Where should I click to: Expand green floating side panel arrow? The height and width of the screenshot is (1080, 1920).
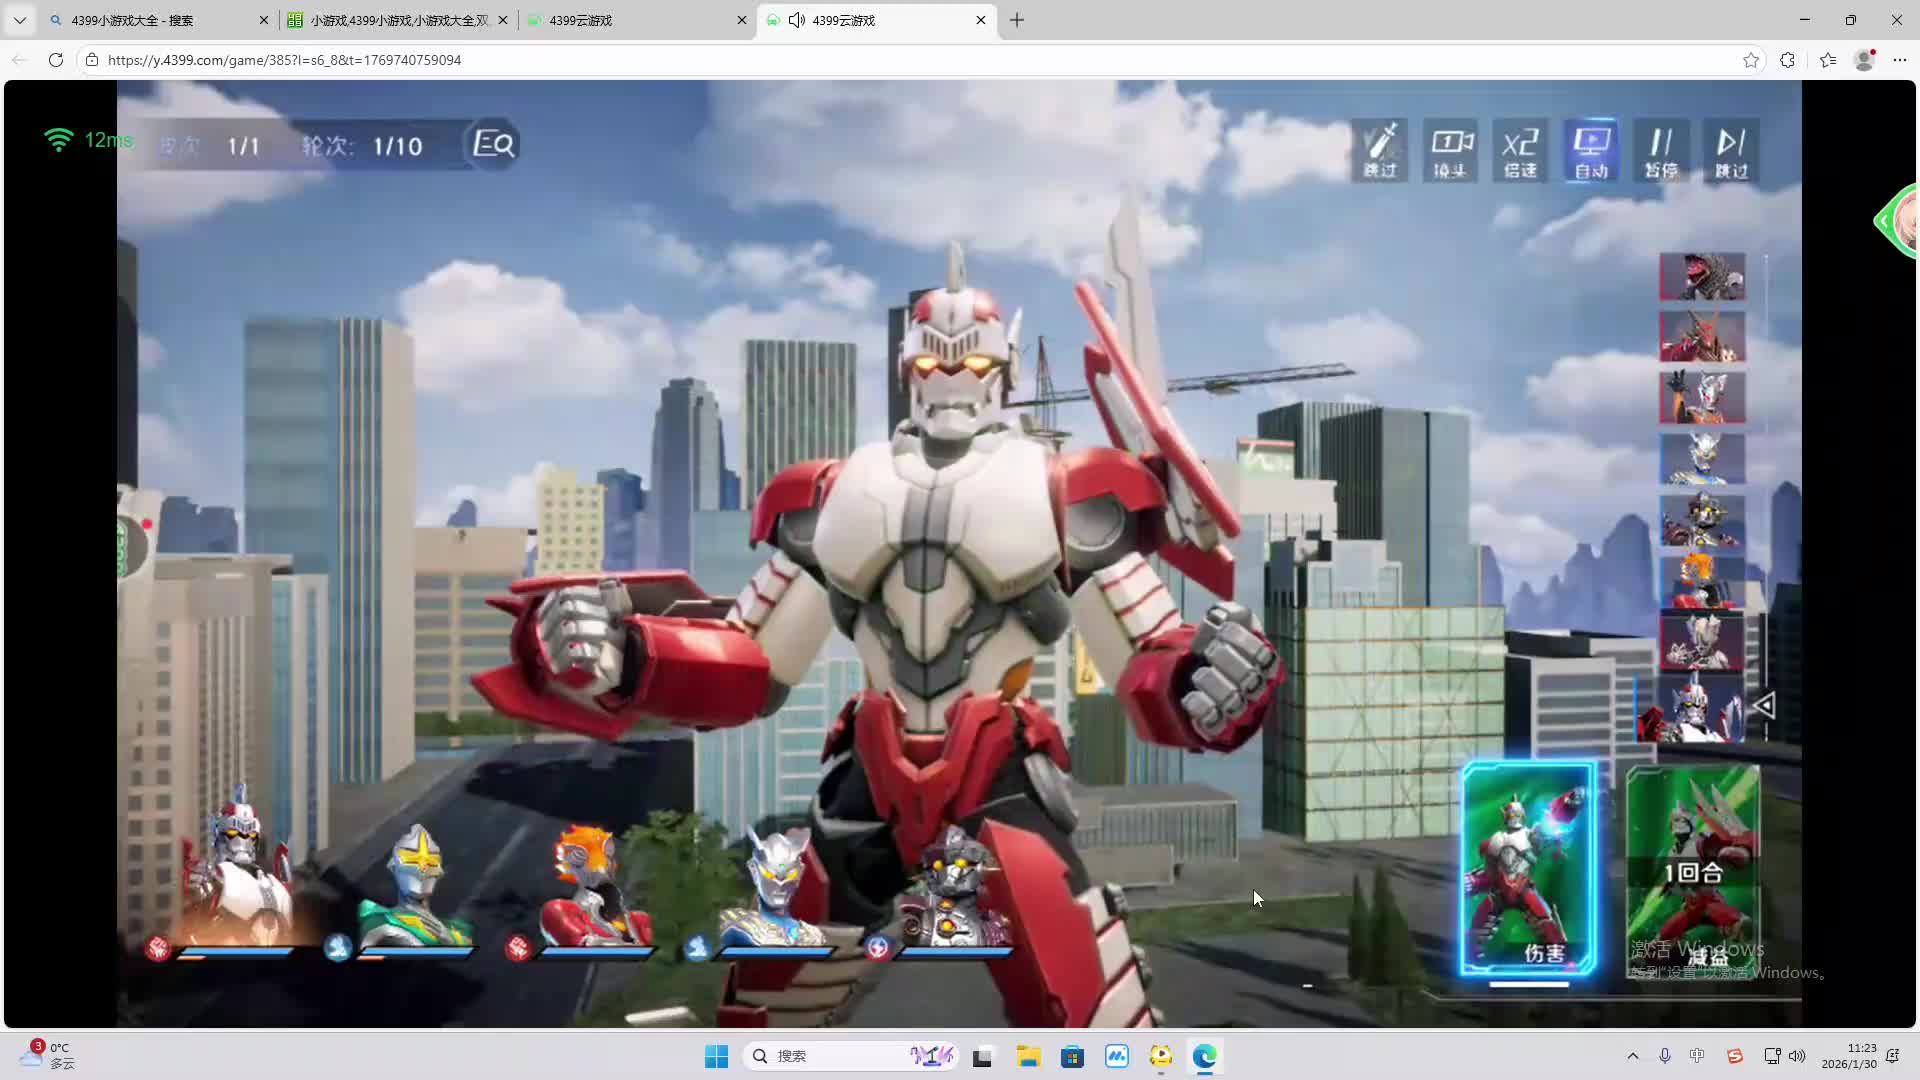click(1884, 221)
